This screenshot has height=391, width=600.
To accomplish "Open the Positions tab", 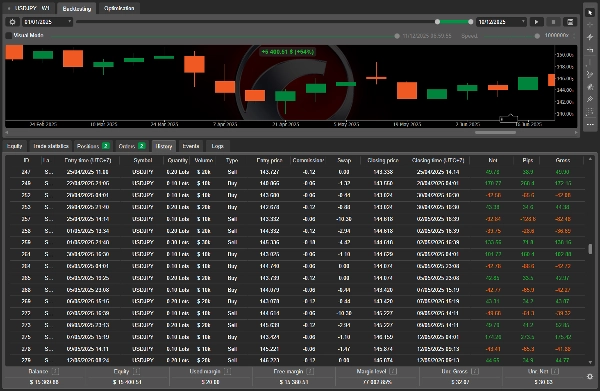I will pos(93,146).
